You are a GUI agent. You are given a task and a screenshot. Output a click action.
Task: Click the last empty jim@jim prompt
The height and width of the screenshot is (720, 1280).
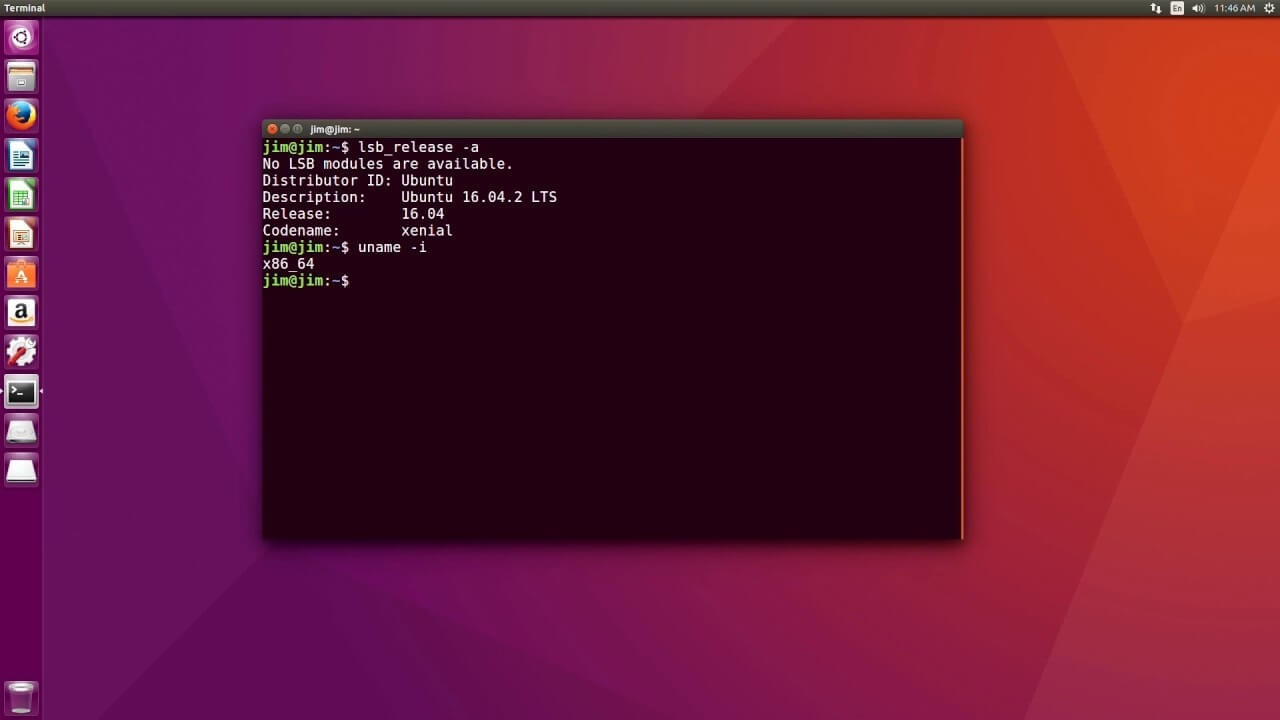click(x=306, y=281)
